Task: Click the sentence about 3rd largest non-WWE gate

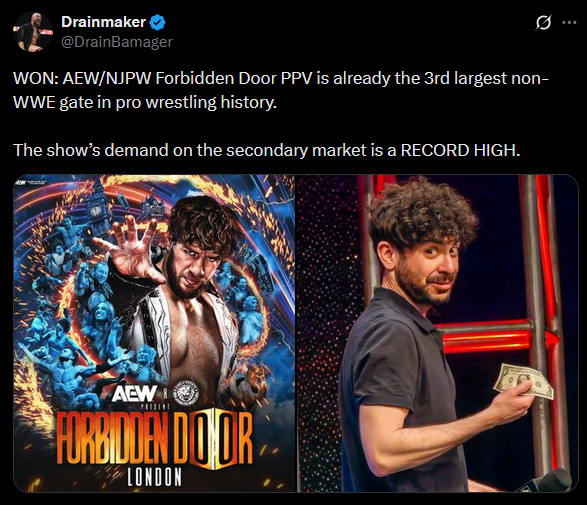Action: (282, 90)
